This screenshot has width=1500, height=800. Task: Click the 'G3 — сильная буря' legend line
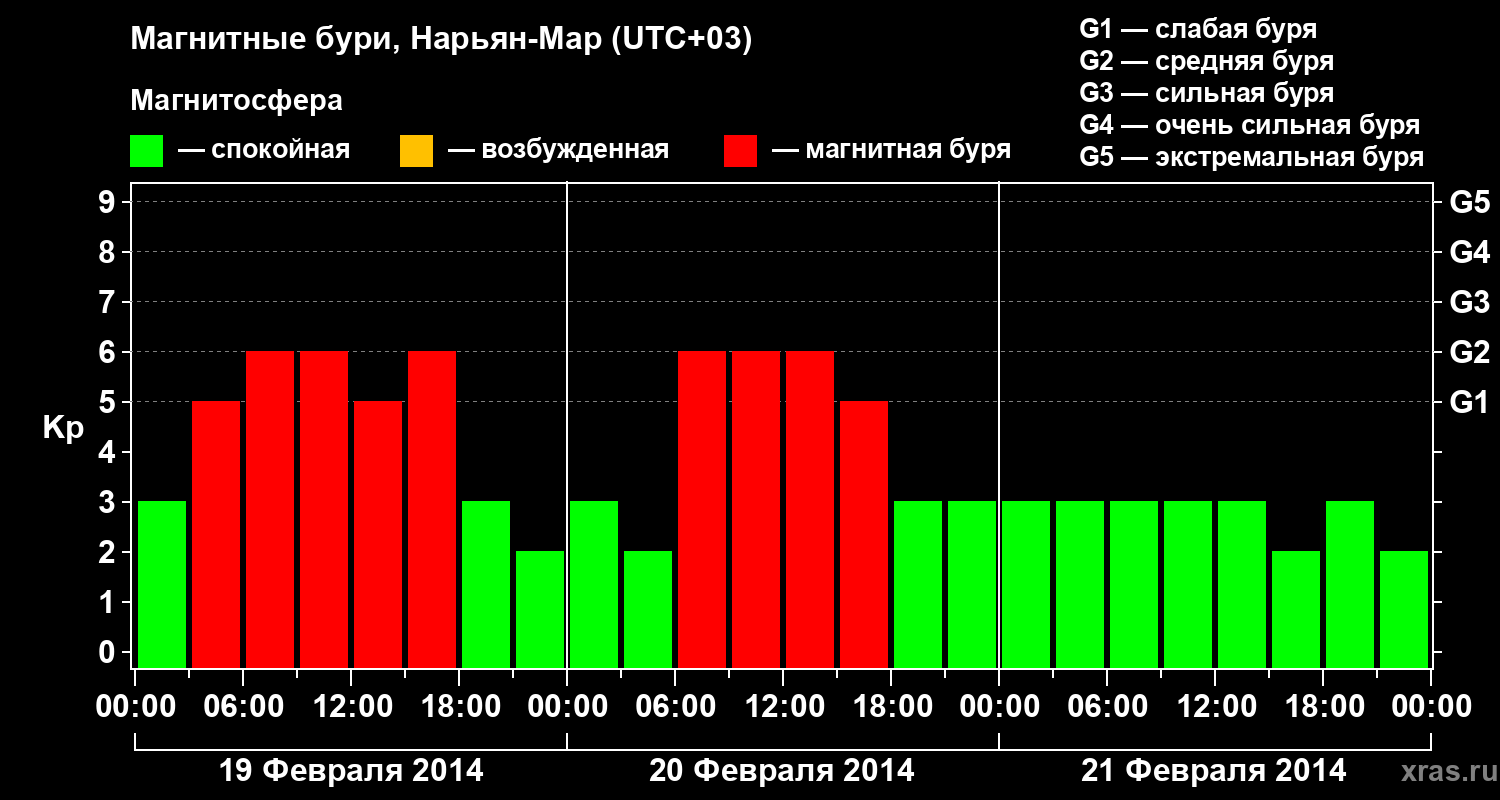point(1207,93)
